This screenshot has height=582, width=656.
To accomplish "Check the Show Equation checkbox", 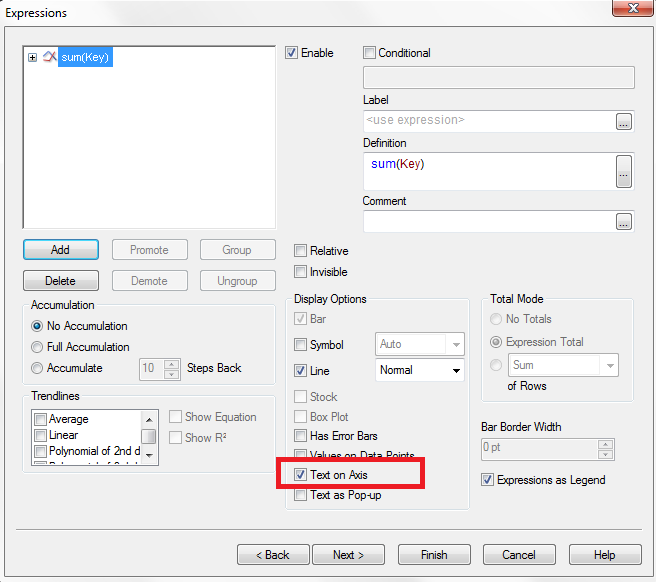I will pos(175,417).
